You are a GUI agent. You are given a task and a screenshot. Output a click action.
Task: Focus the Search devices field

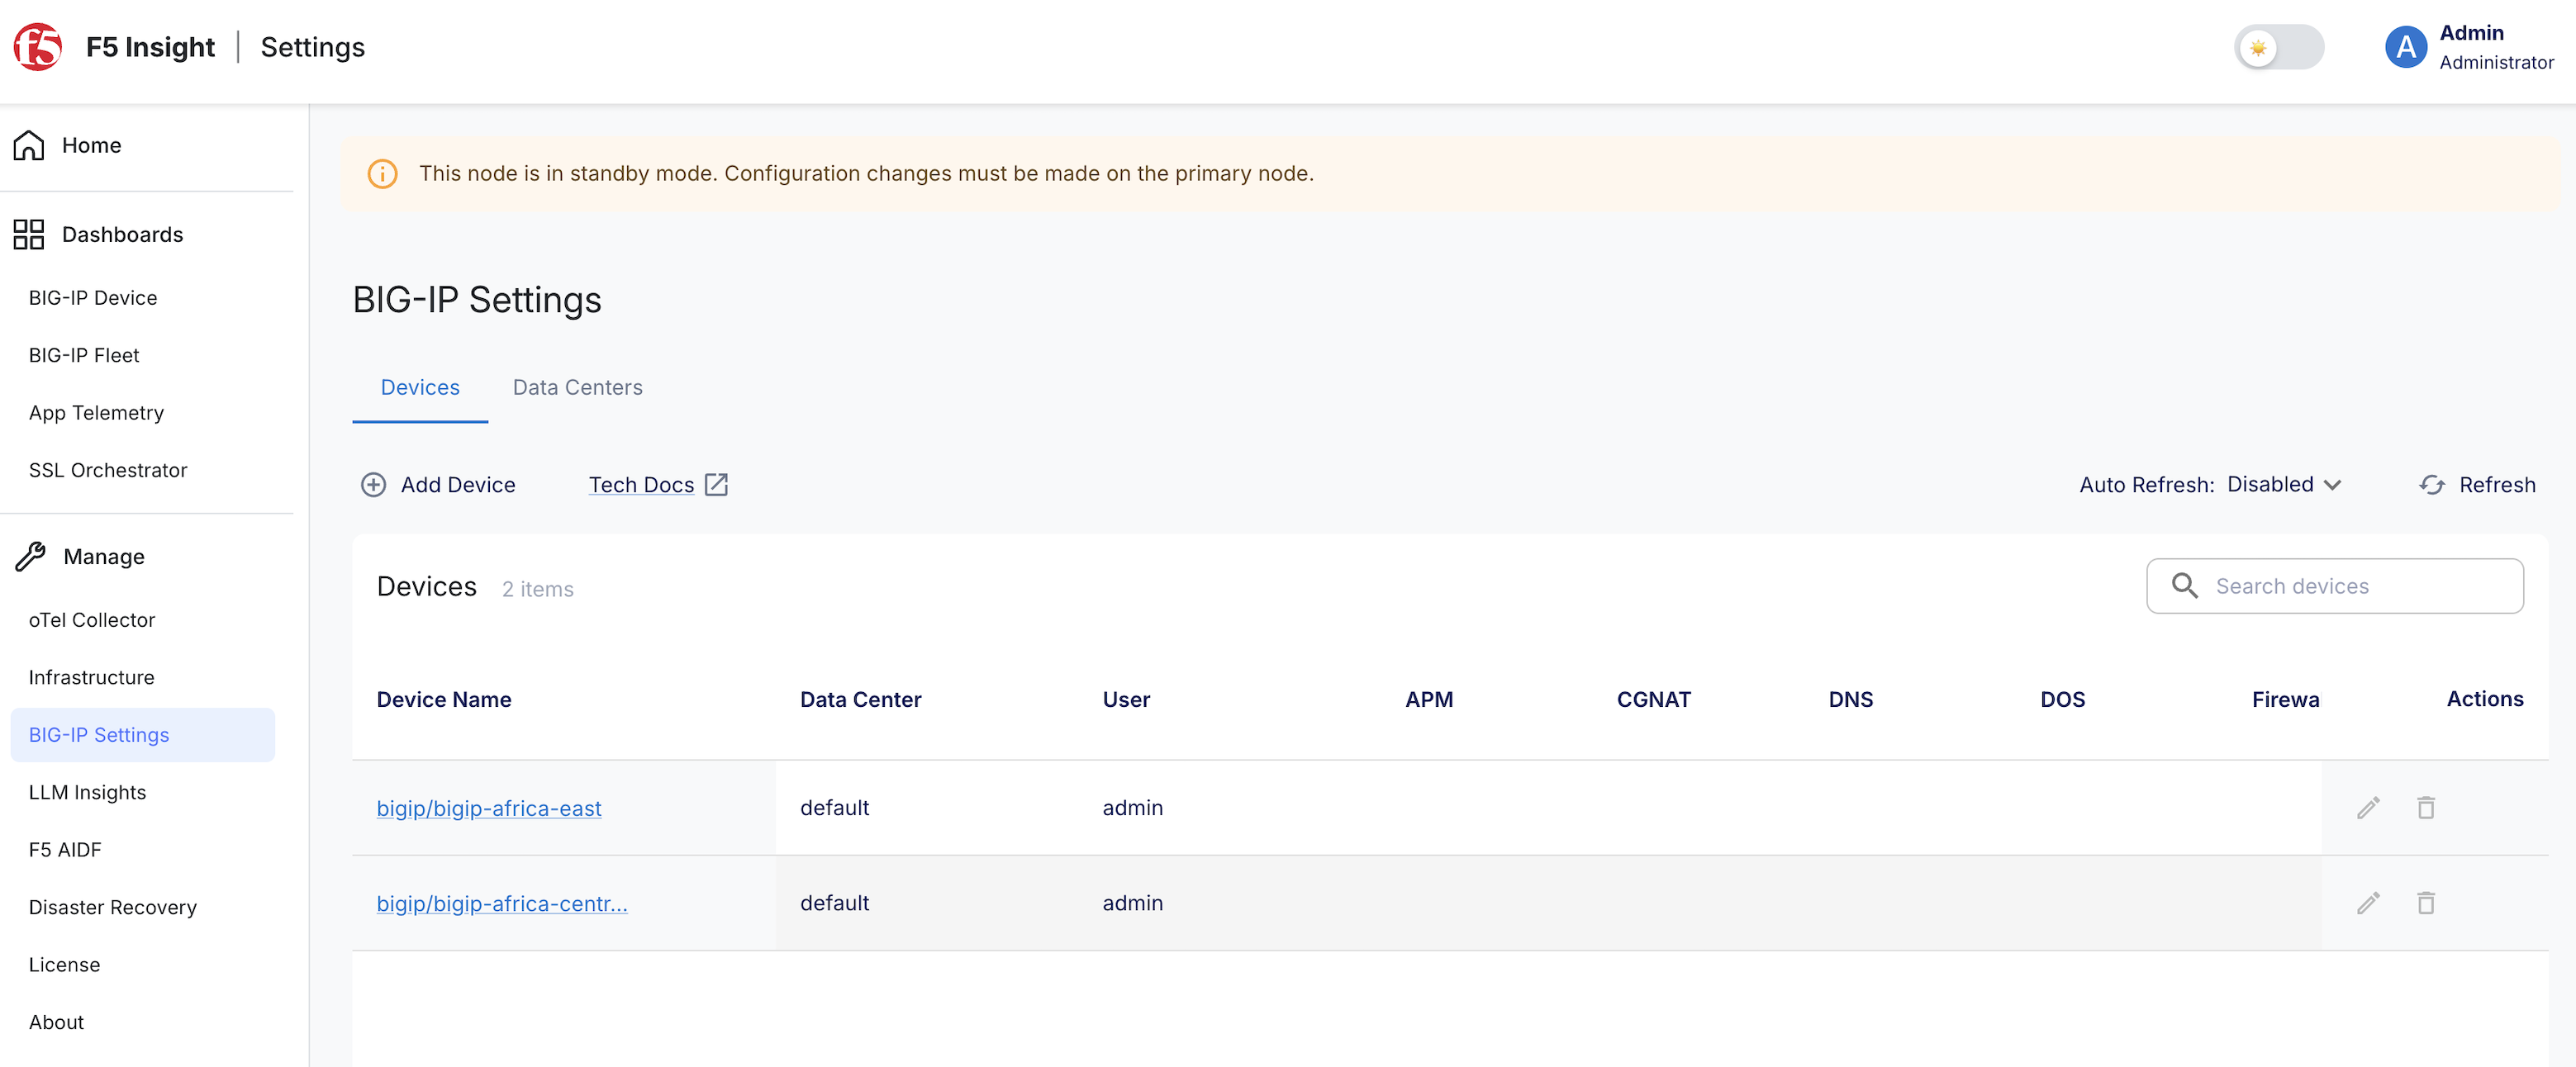2335,586
